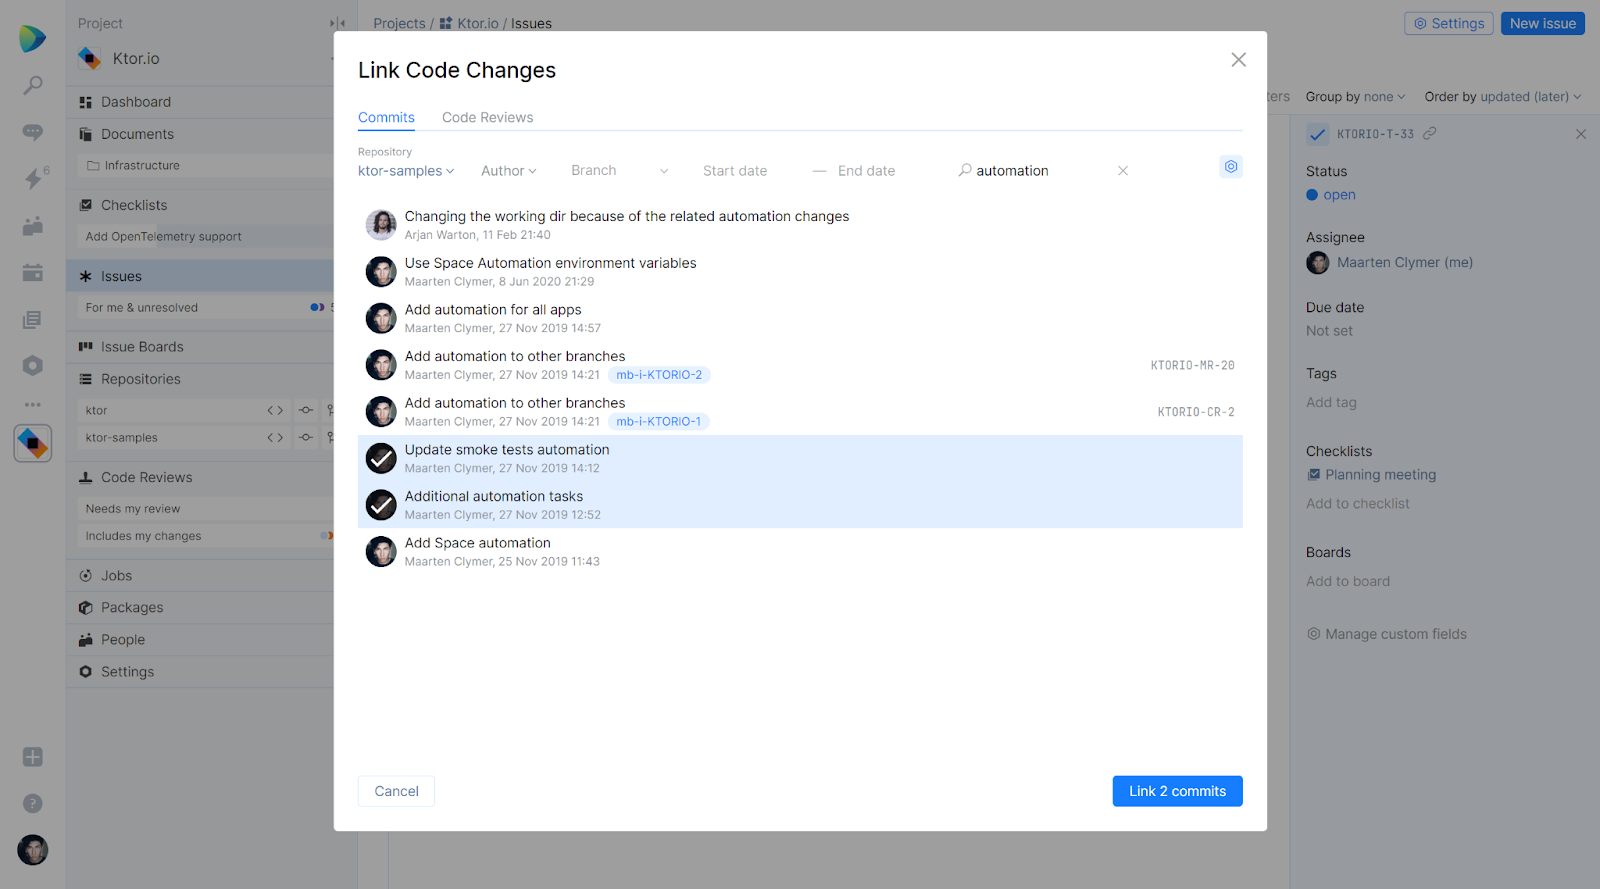Click 'Add to board' in the issue panel
The image size is (1600, 889).
pos(1348,581)
